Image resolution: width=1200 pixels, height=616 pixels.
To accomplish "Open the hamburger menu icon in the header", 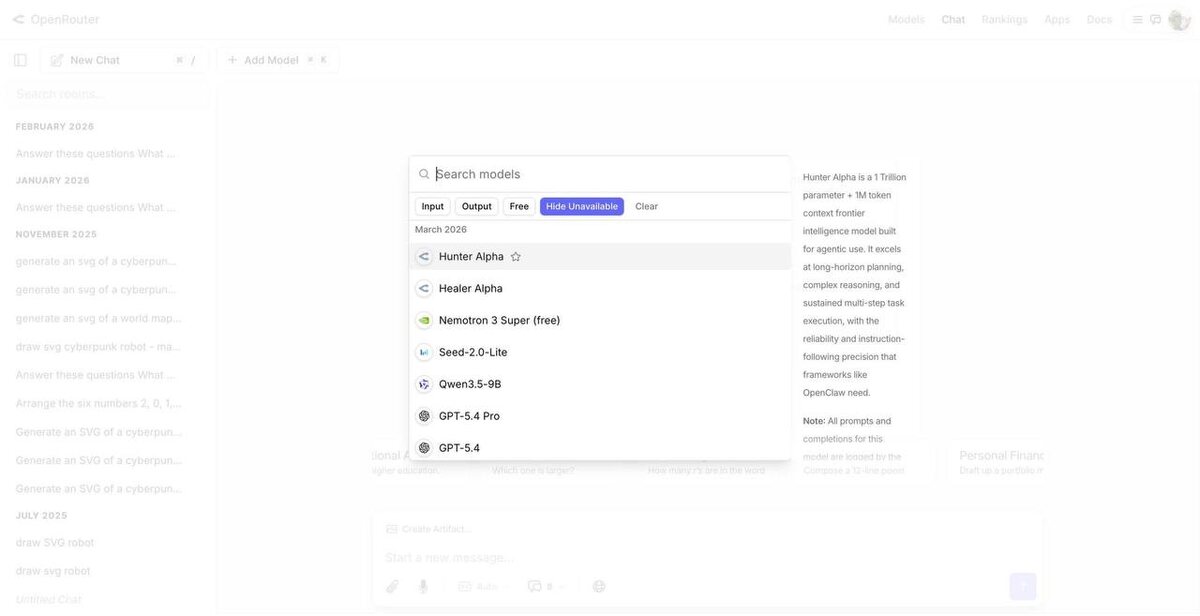I will pos(1137,19).
